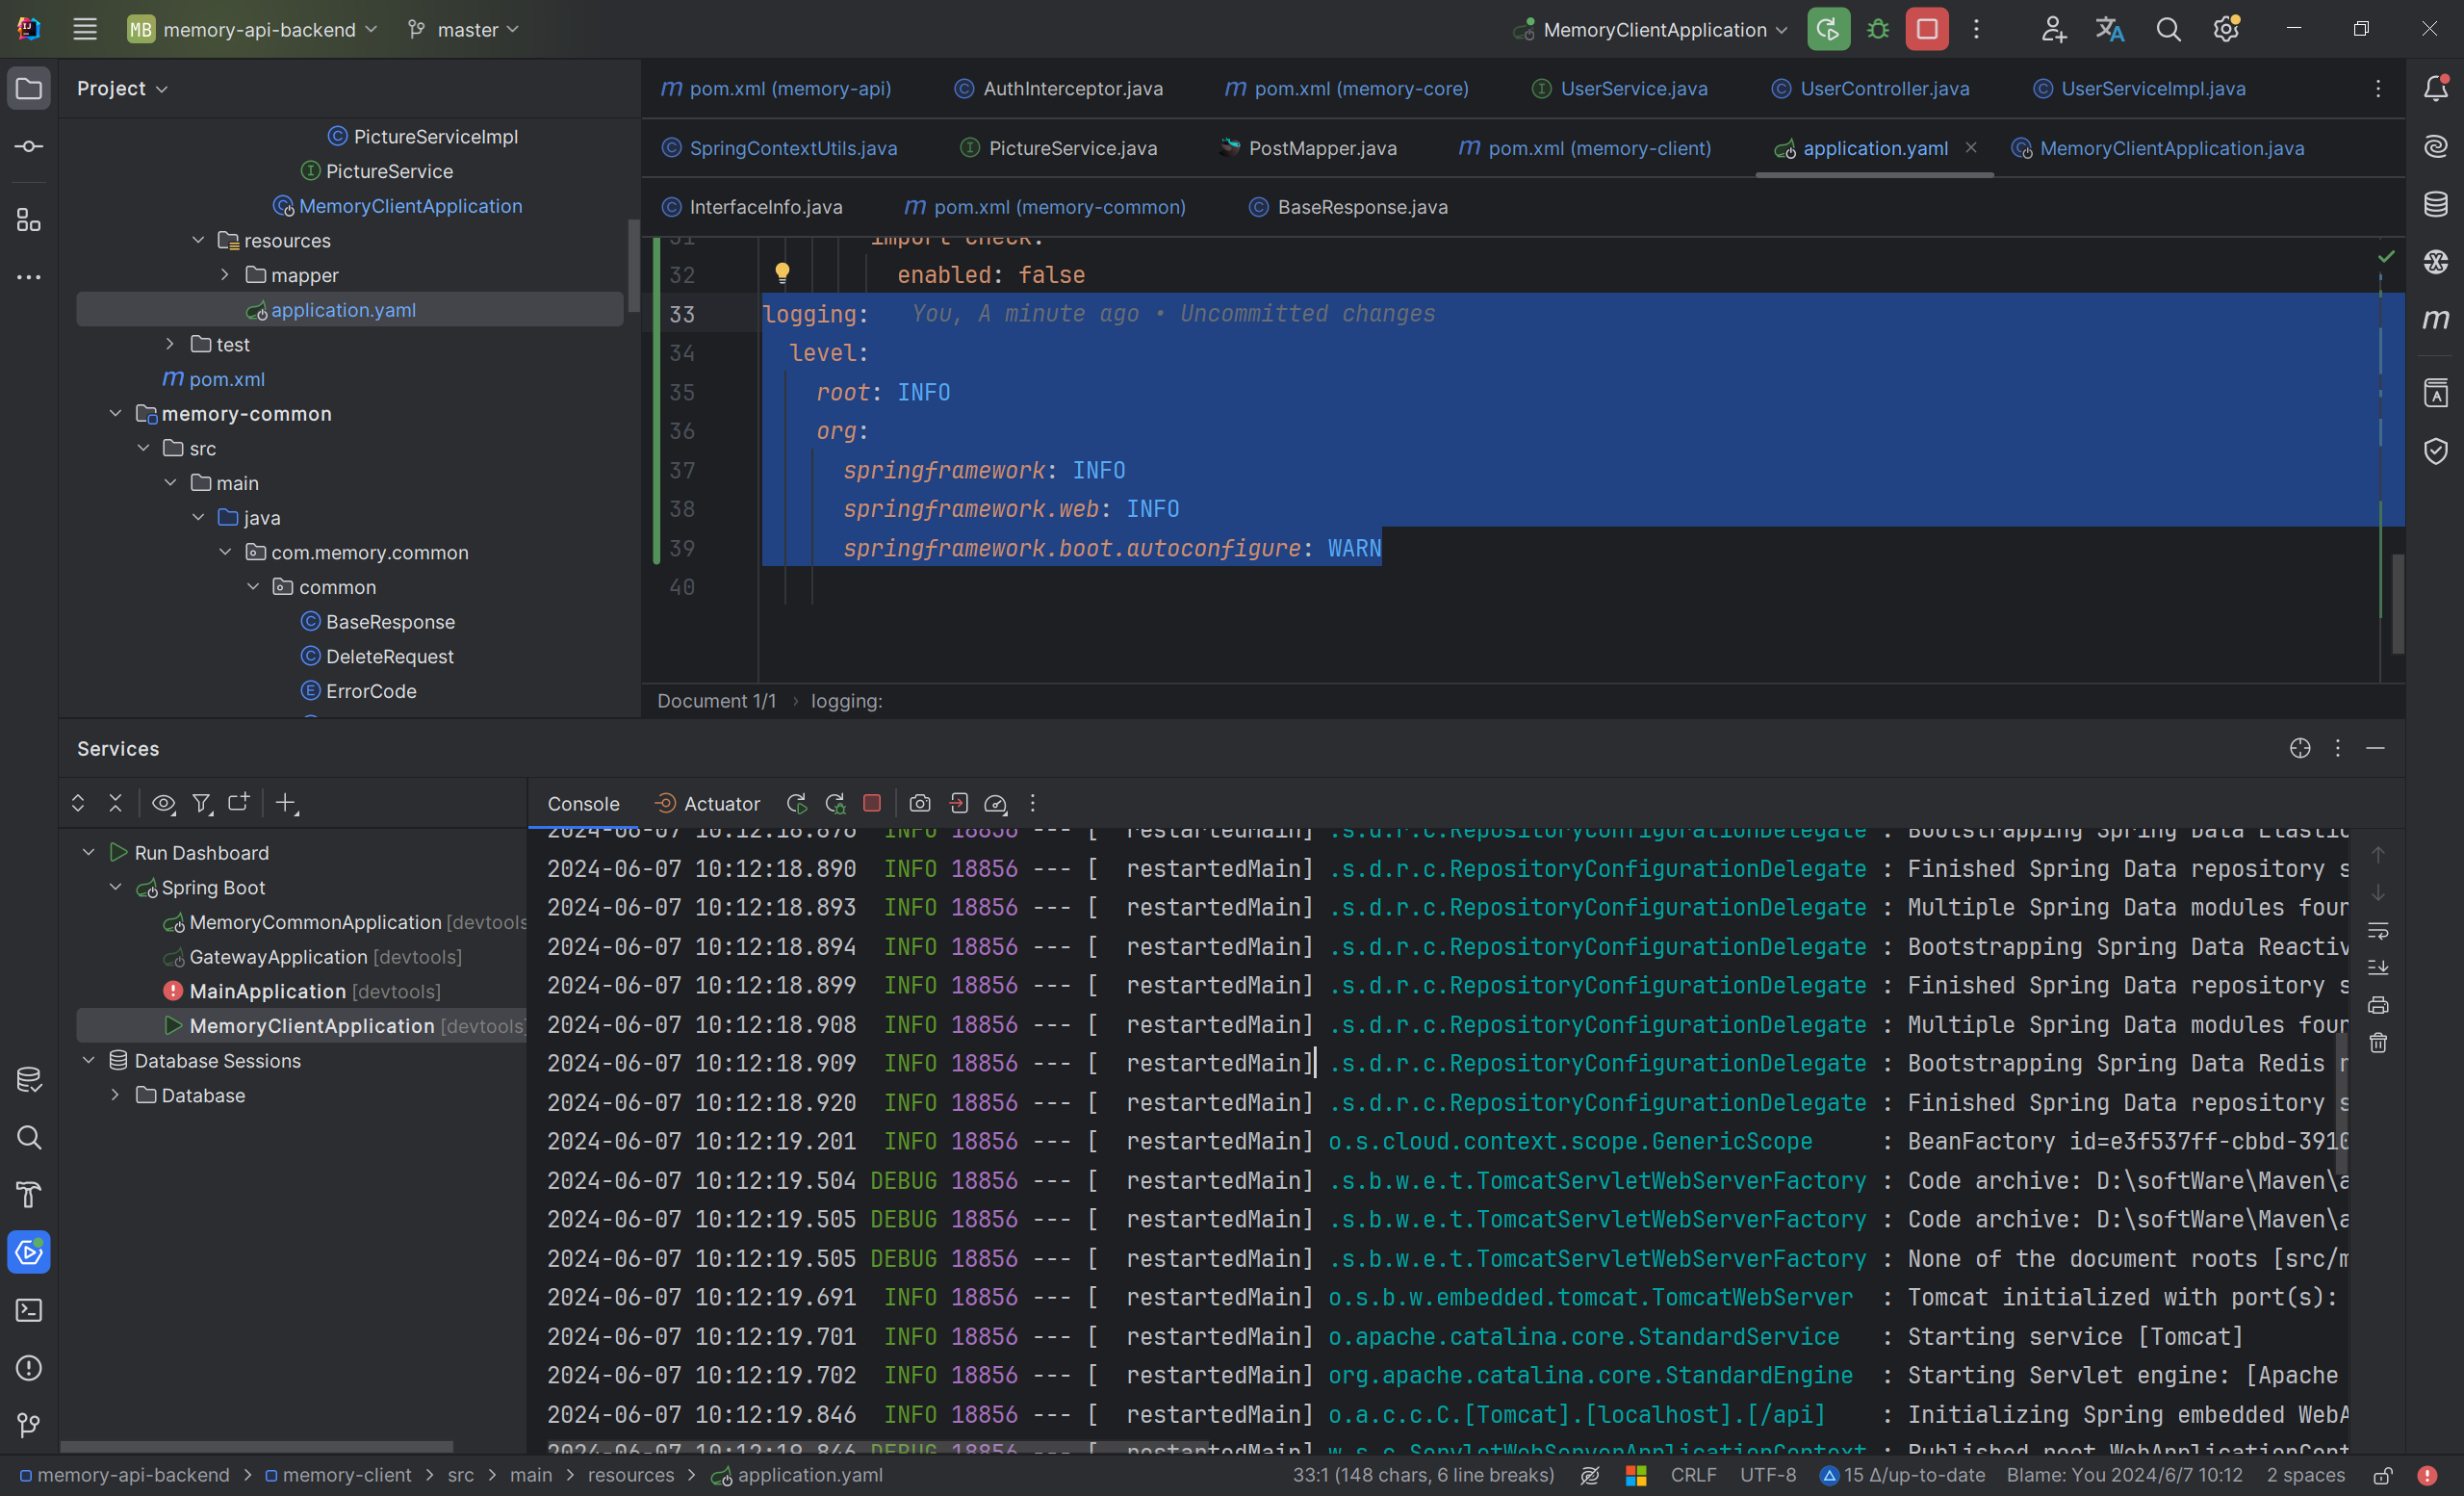The height and width of the screenshot is (1496, 2464).
Task: Toggle the Project tool window folder icon
Action: pyautogui.click(x=28, y=88)
